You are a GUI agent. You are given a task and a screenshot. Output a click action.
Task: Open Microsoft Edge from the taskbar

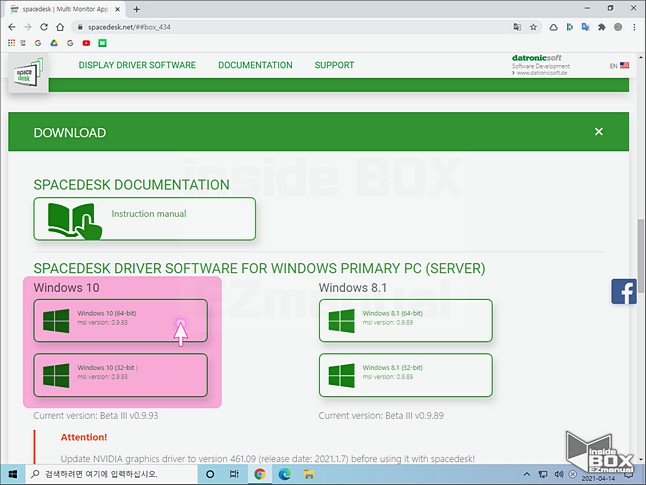point(284,474)
